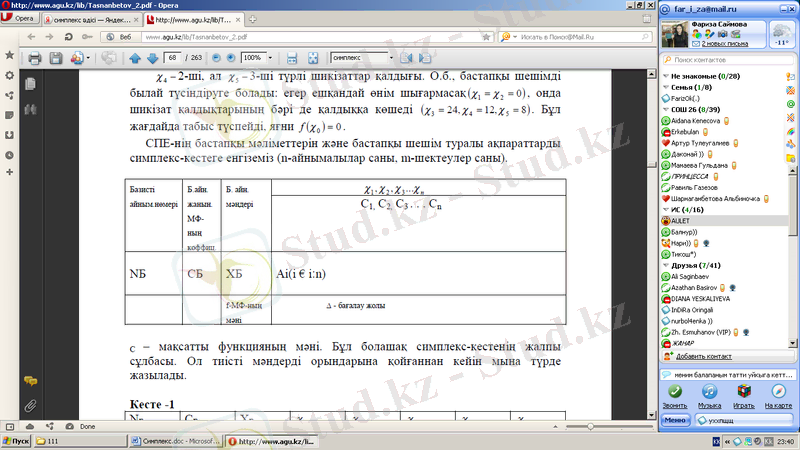Open the Mail.Ru Agent Меню button
The height and width of the screenshot is (450, 800).
(675, 421)
